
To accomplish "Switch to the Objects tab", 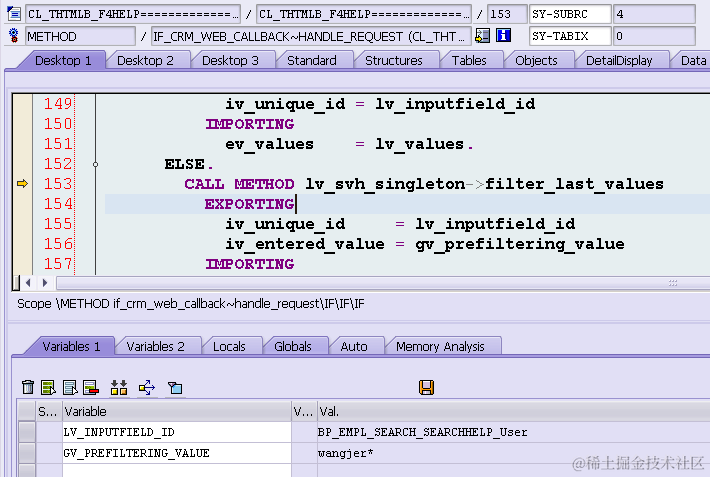I will tap(536, 60).
